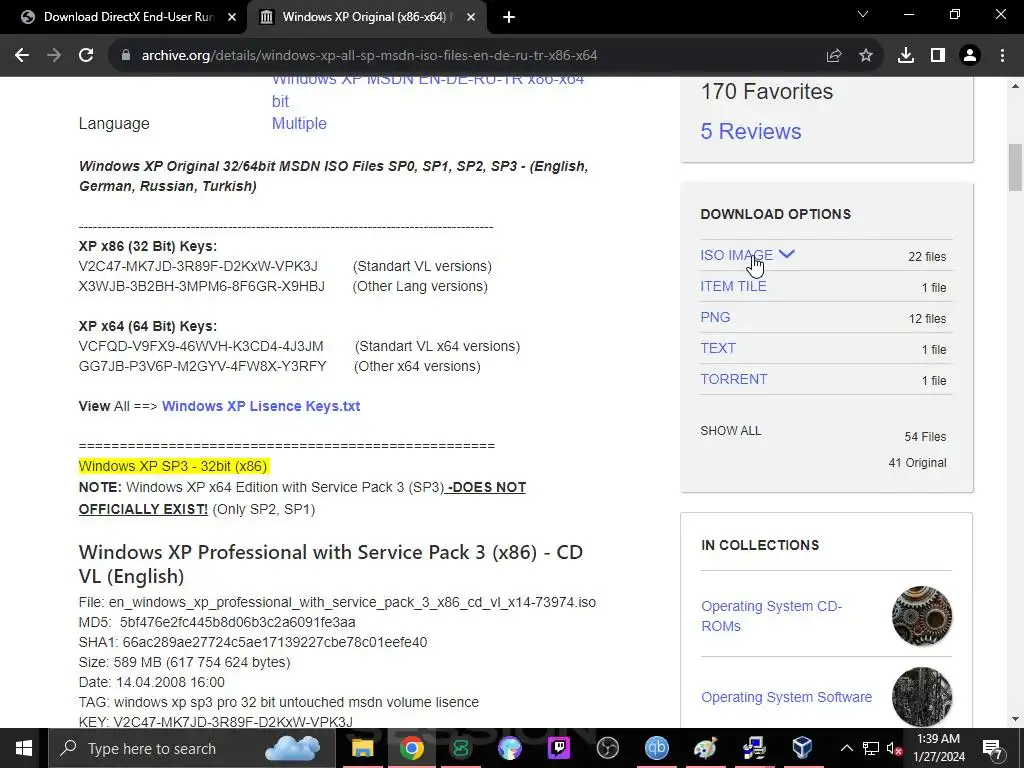
Task: Click the '54 Files' count
Action: click(925, 437)
